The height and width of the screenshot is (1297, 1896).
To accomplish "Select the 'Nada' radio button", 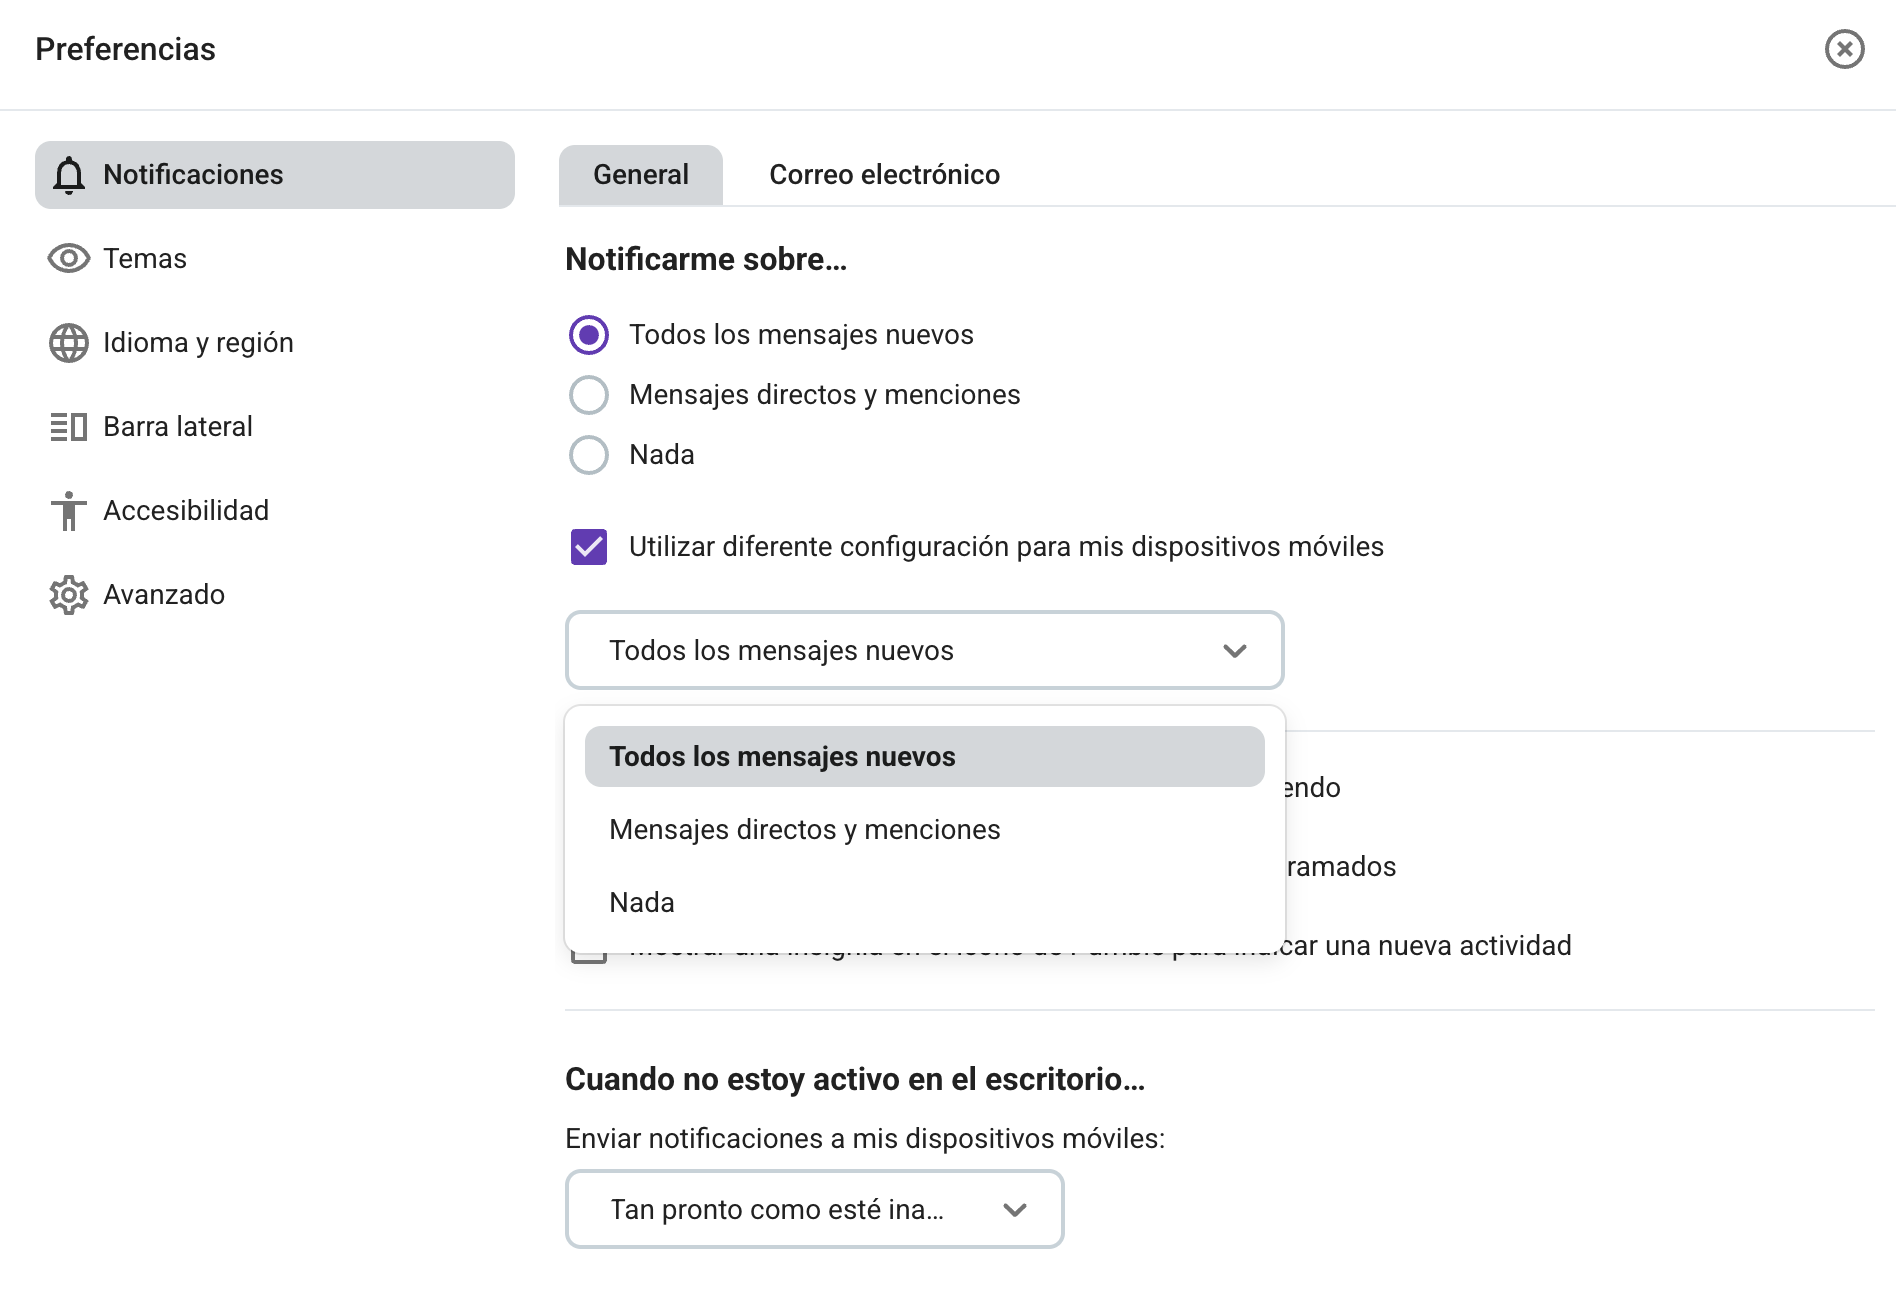I will (589, 455).
